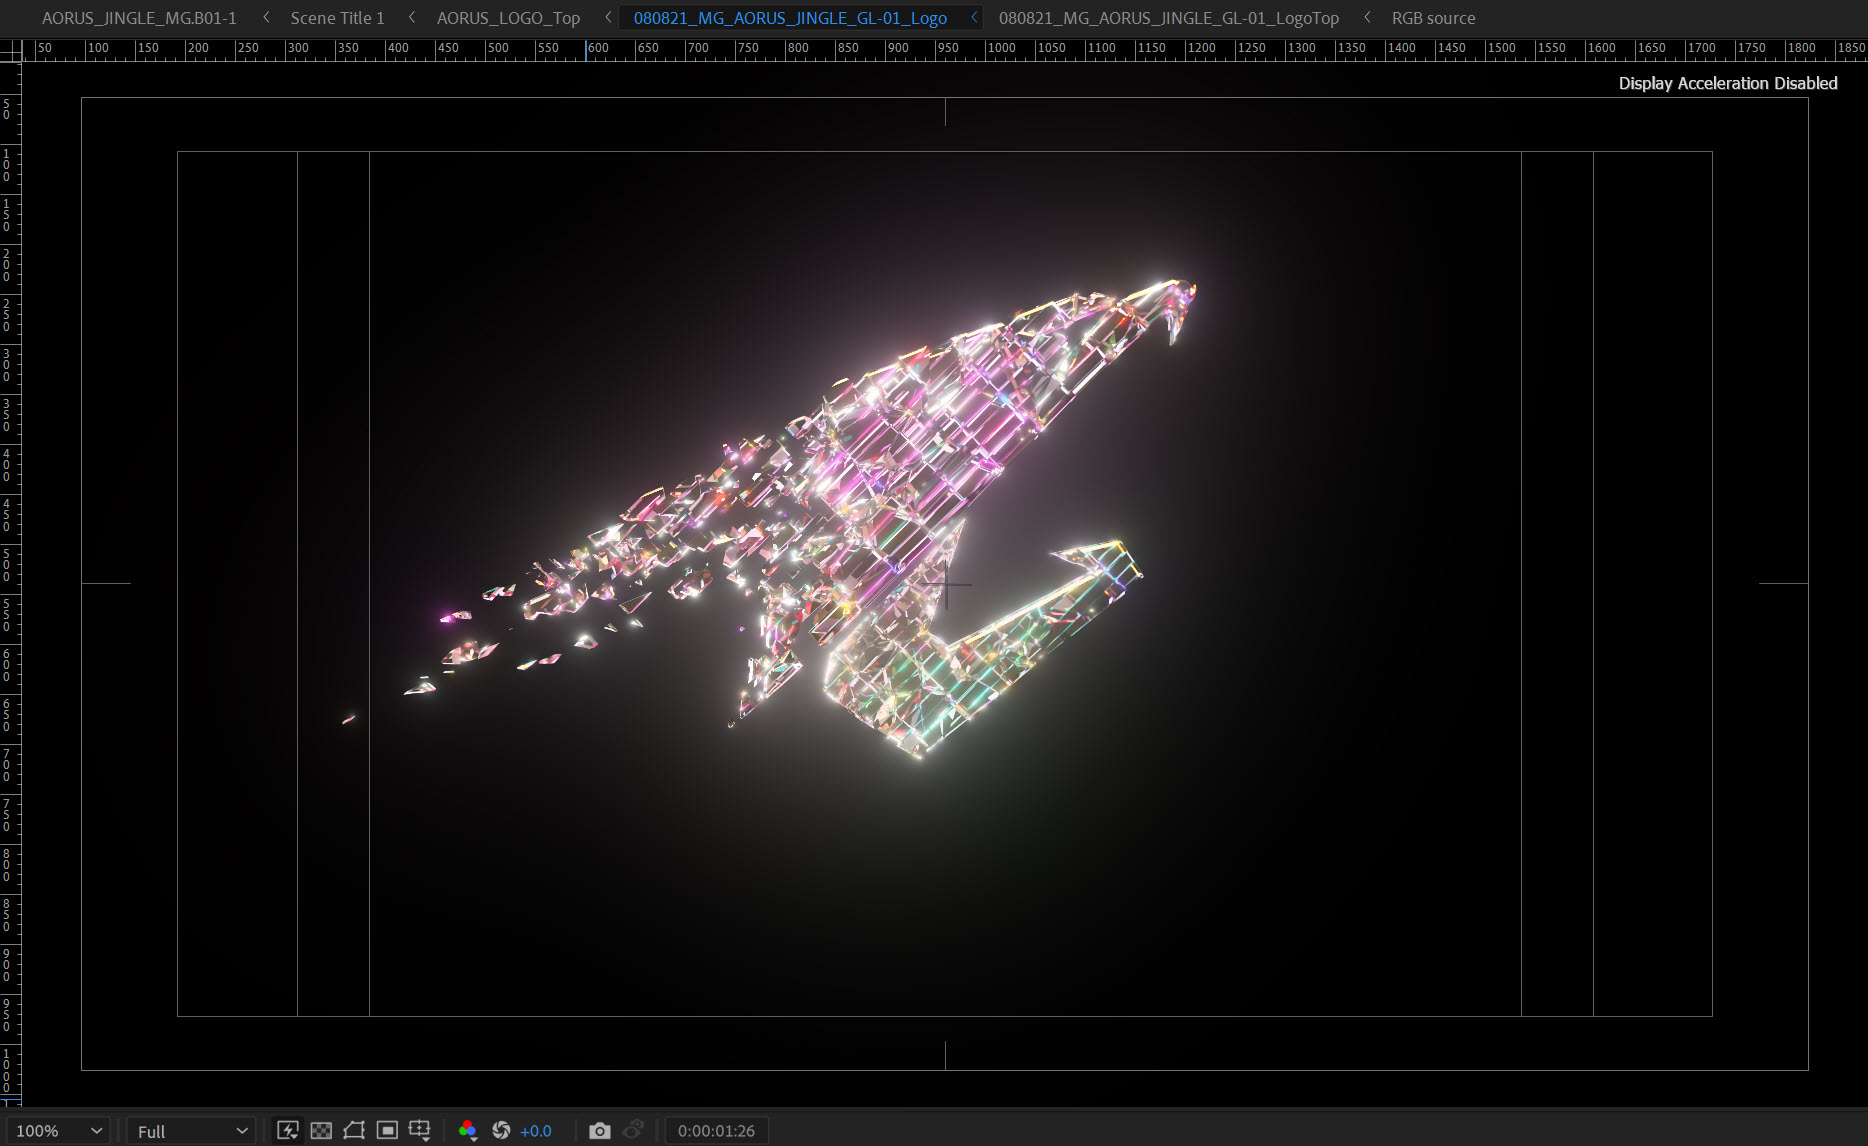Click the current time 0:00:01:26
Viewport: 1868px width, 1146px height.
click(716, 1131)
